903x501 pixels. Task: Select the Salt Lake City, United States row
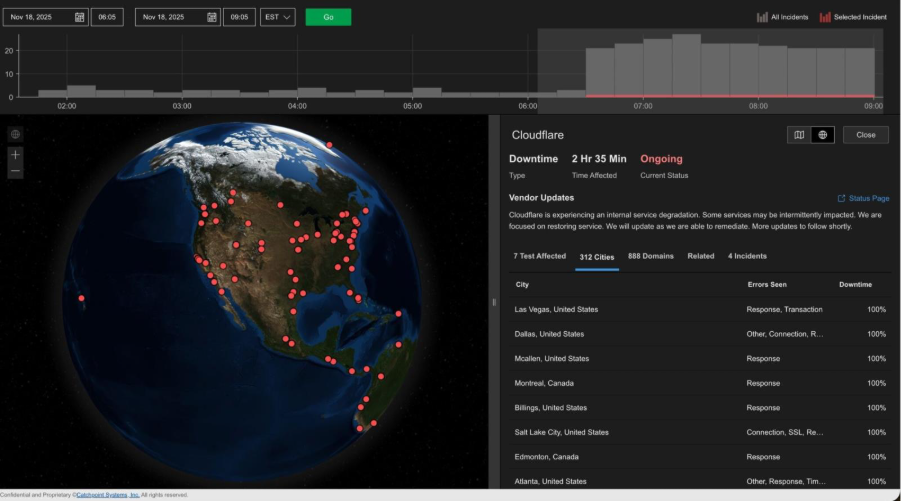pyautogui.click(x=700, y=432)
